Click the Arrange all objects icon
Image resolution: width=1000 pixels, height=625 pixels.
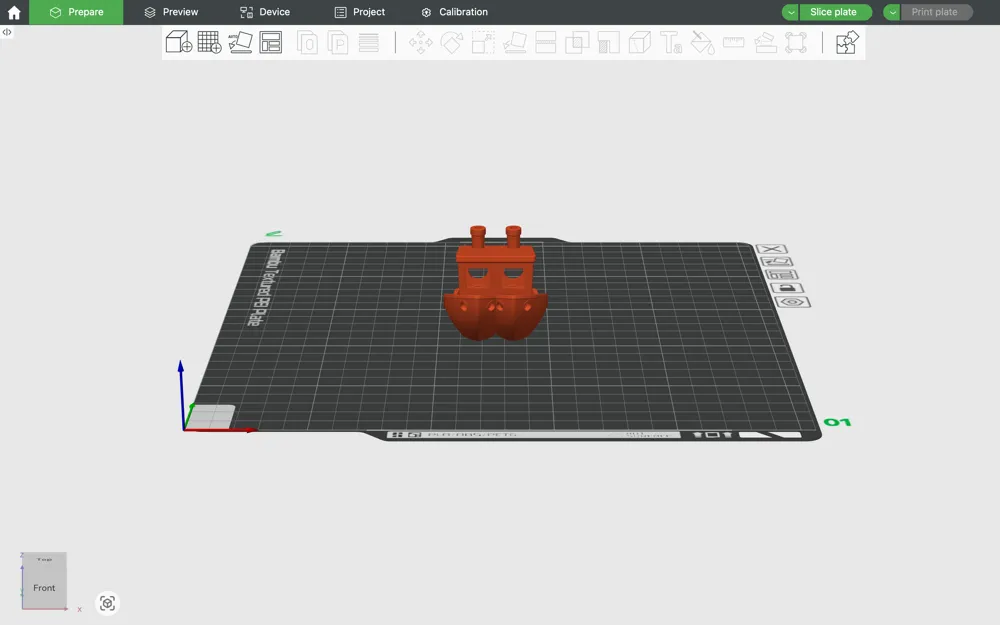click(x=271, y=43)
